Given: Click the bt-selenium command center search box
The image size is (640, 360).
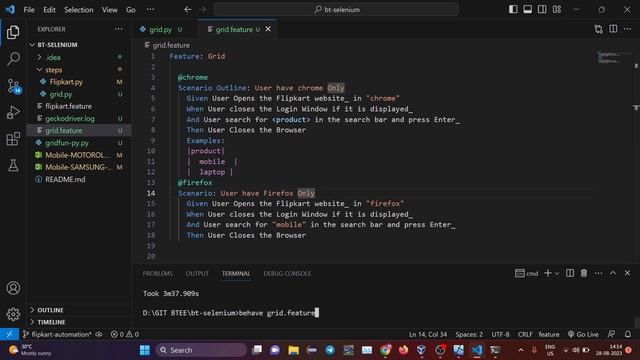Looking at the screenshot, I should (x=336, y=9).
